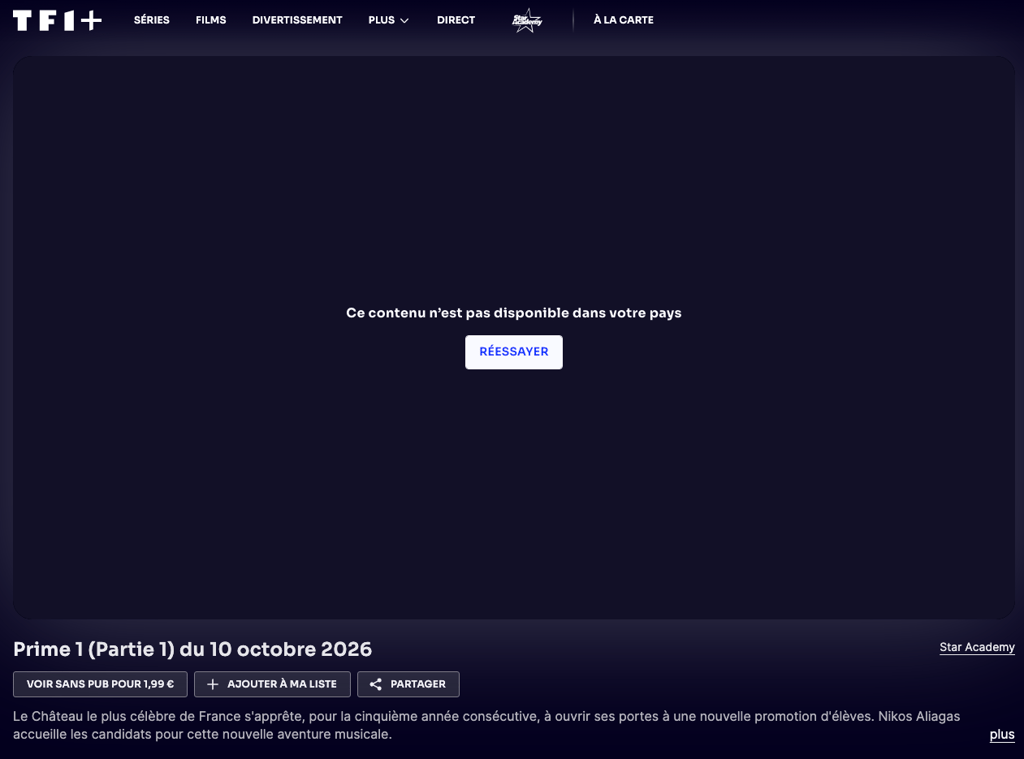
Task: Expand the PLUS menu chevron
Action: [404, 21]
